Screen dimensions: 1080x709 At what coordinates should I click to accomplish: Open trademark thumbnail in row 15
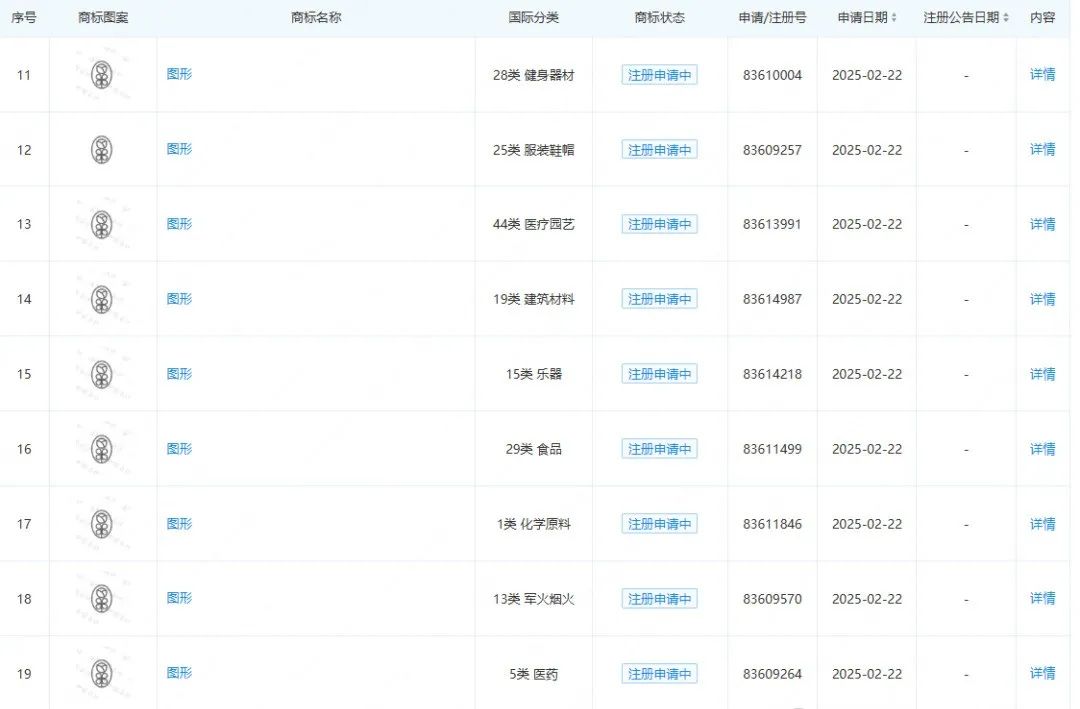[102, 374]
